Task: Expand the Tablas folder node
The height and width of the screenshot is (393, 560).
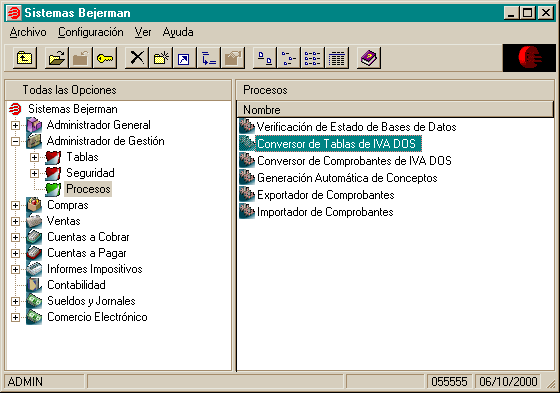Action: coord(34,158)
